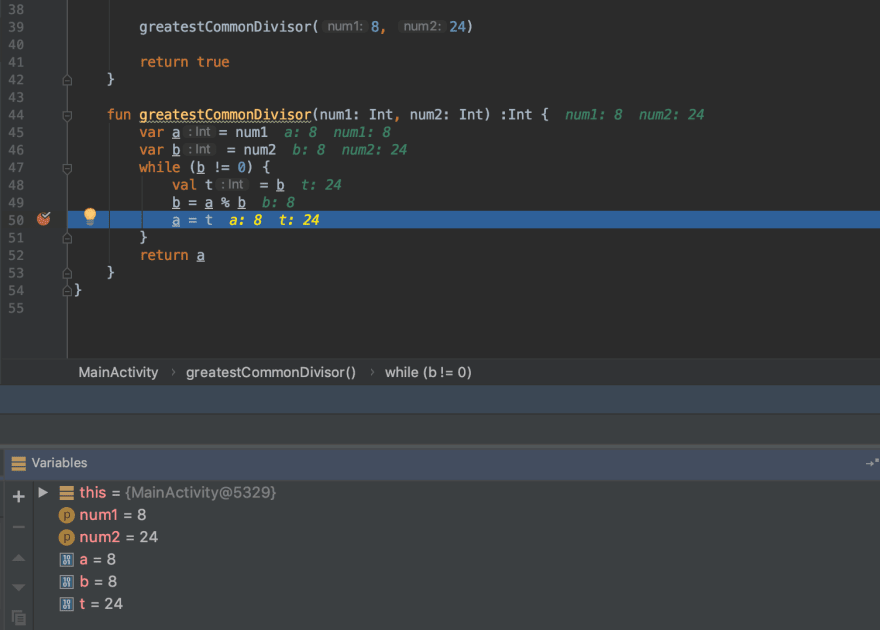The image size is (880, 630).
Task: Collapse the while loop fold marker
Action: click(x=67, y=168)
